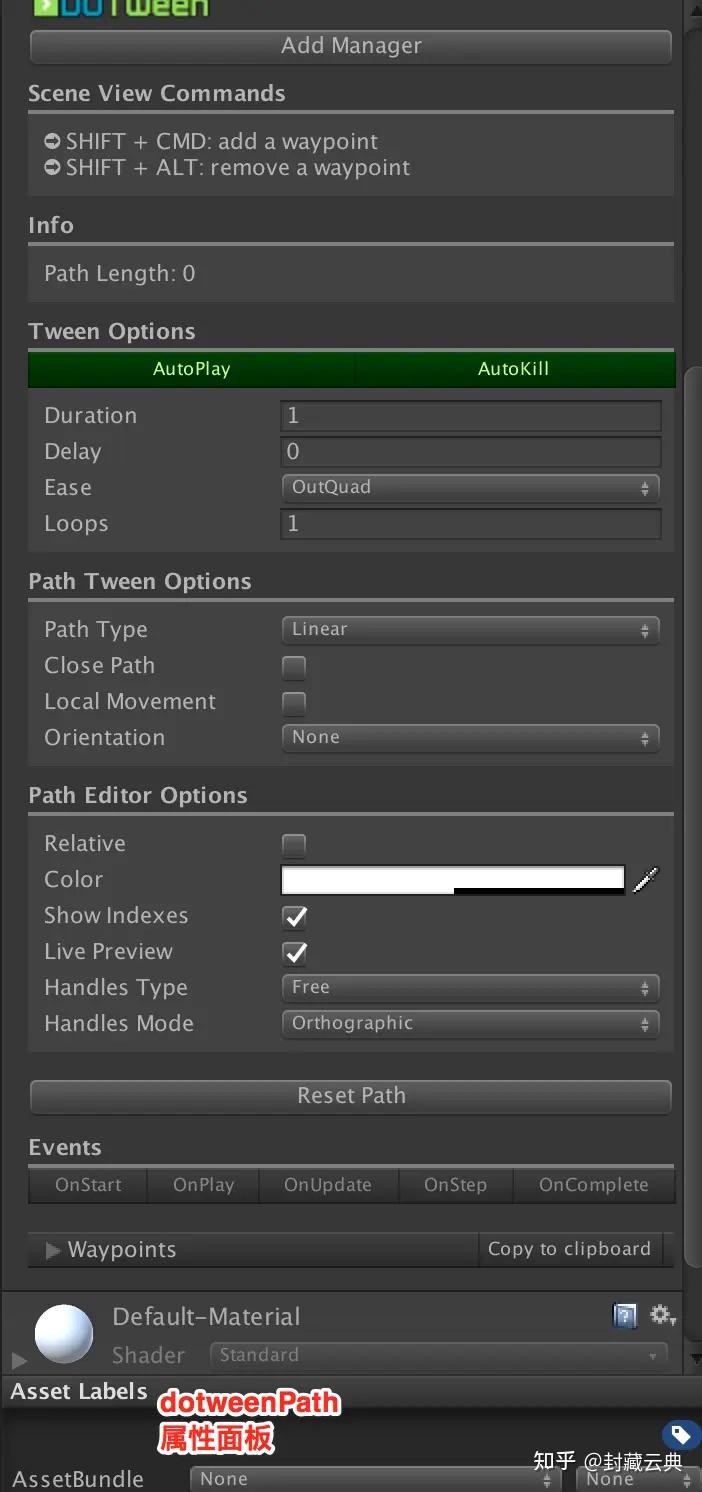
Task: Click the color eyedropper picker icon
Action: [646, 879]
